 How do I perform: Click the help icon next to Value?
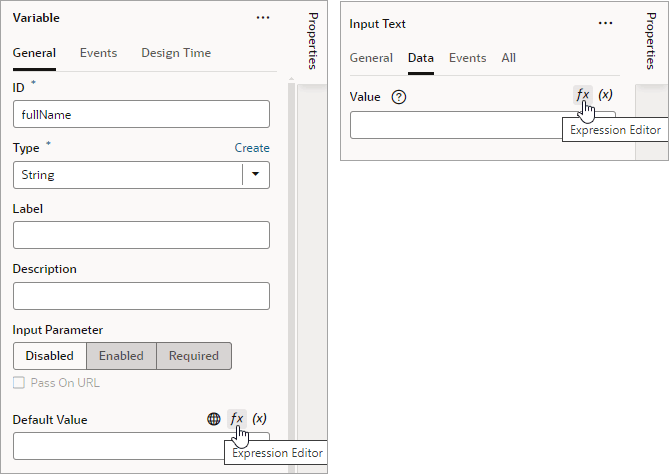399,97
